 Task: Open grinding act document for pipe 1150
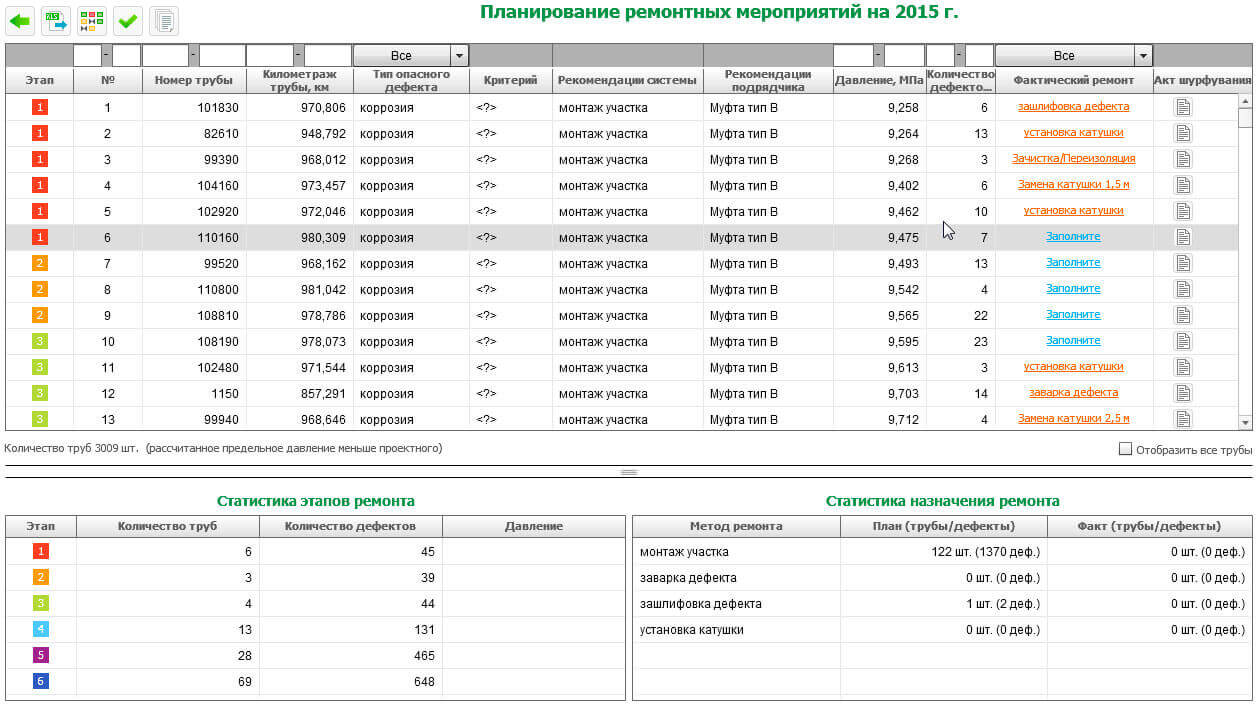click(1183, 393)
